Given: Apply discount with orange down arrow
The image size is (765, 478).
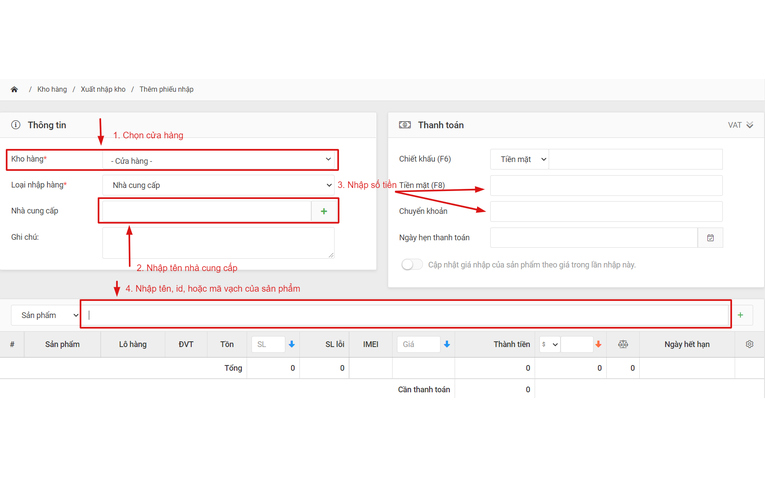Looking at the screenshot, I should pyautogui.click(x=598, y=344).
